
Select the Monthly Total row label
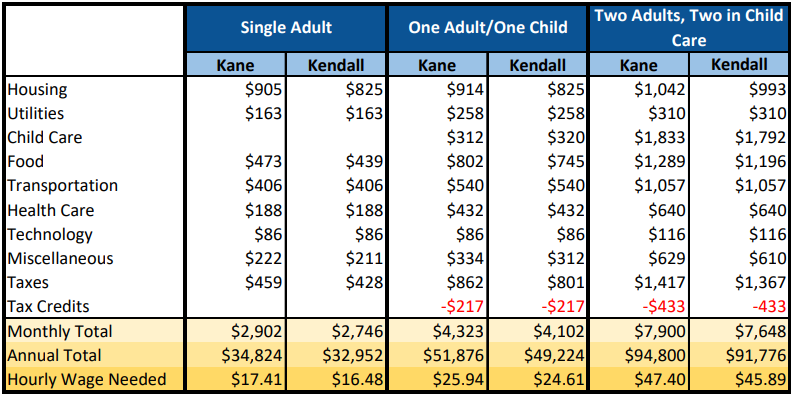click(x=60, y=331)
